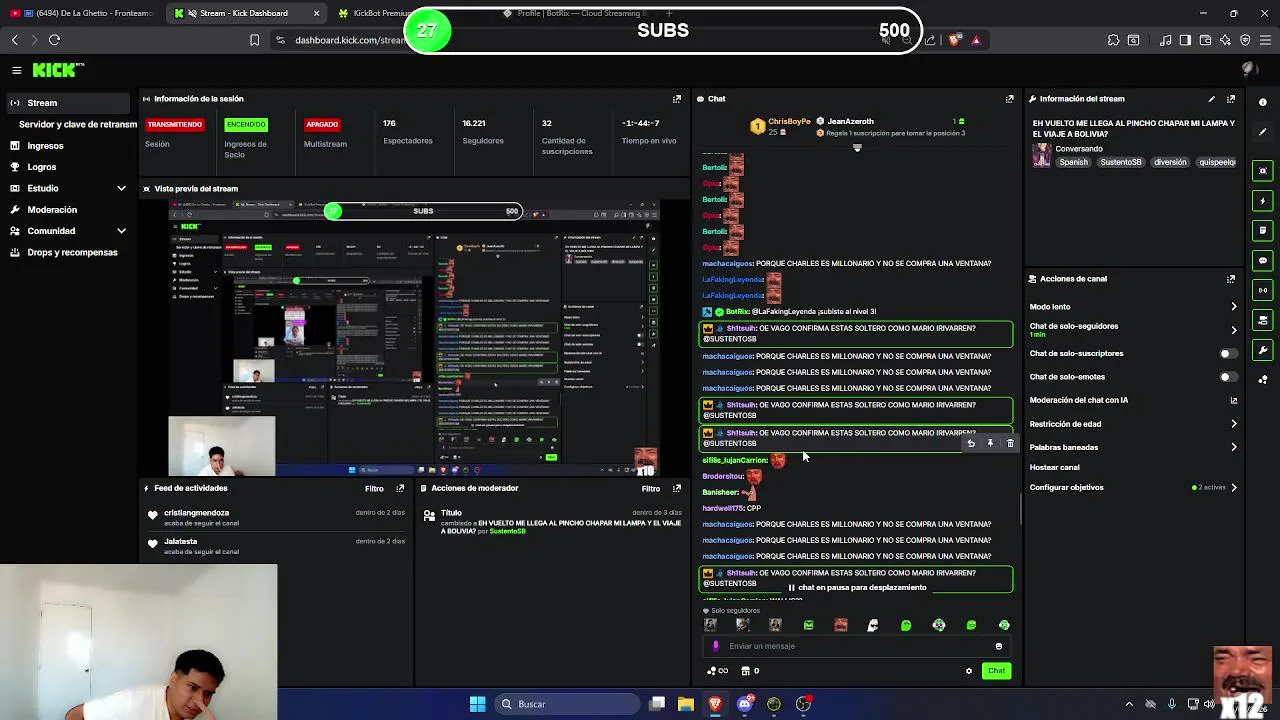Viewport: 1280px width, 720px height.
Task: Click the stream preview icon in right sidebar
Action: (1263, 171)
